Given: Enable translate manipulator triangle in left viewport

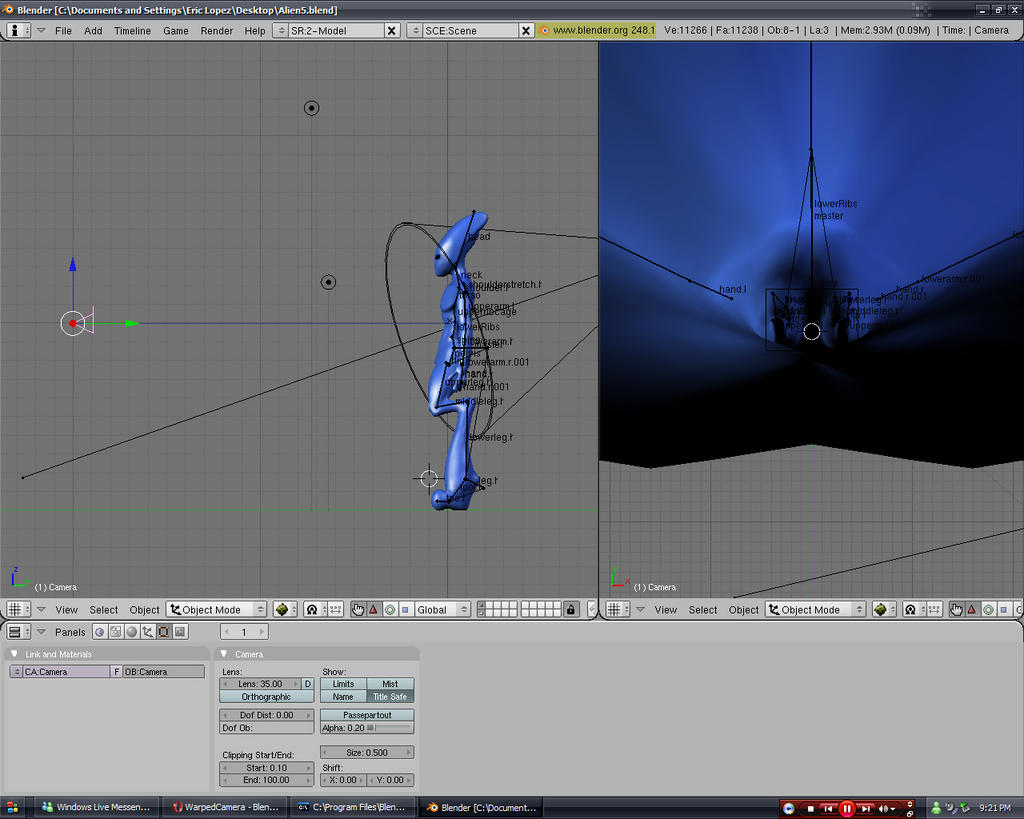Looking at the screenshot, I should click(x=374, y=609).
